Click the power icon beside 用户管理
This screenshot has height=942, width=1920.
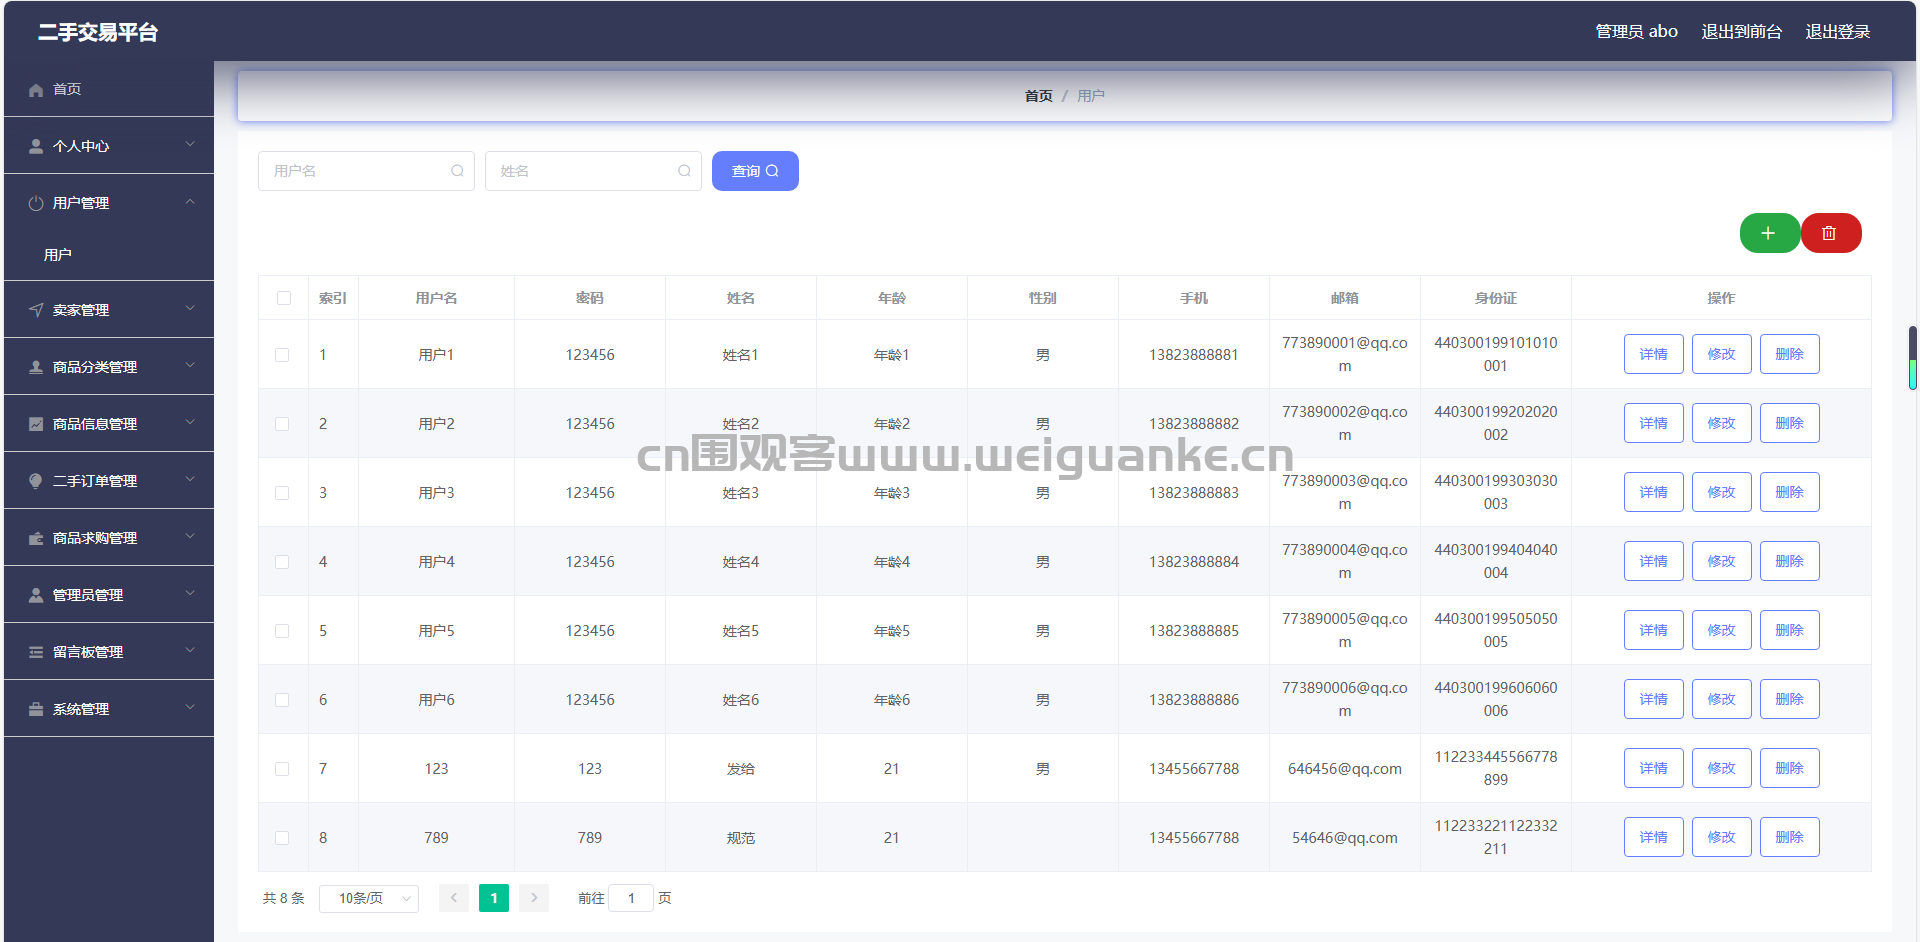[x=36, y=204]
